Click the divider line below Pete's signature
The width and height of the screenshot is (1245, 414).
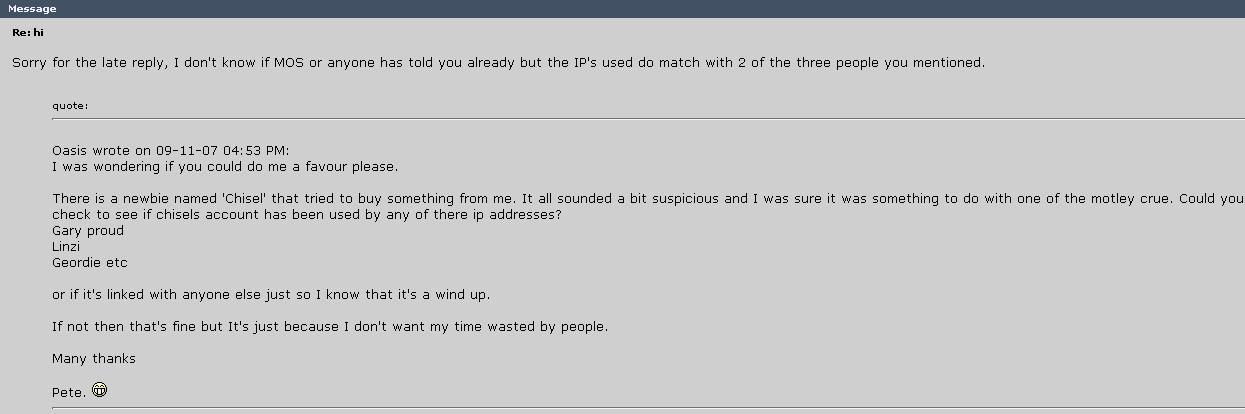click(x=640, y=407)
